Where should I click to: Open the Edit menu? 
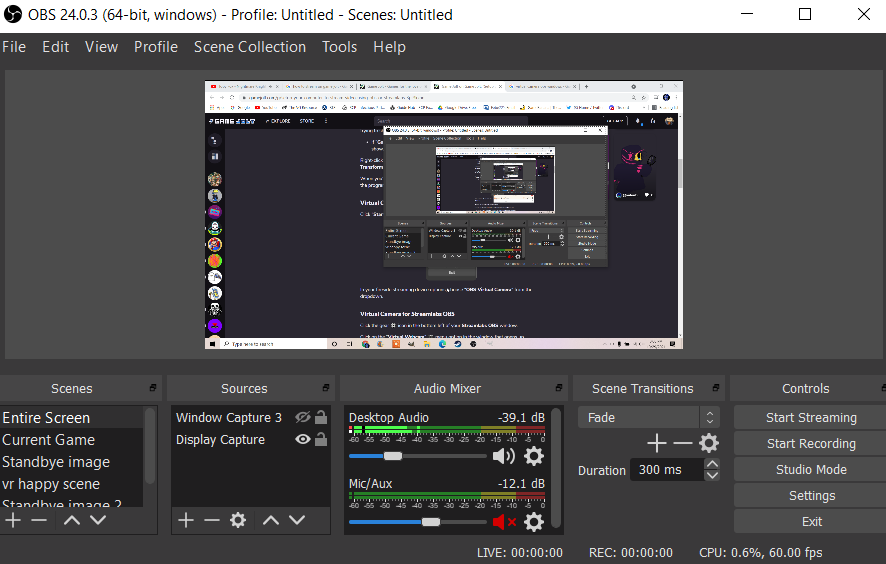click(x=55, y=47)
